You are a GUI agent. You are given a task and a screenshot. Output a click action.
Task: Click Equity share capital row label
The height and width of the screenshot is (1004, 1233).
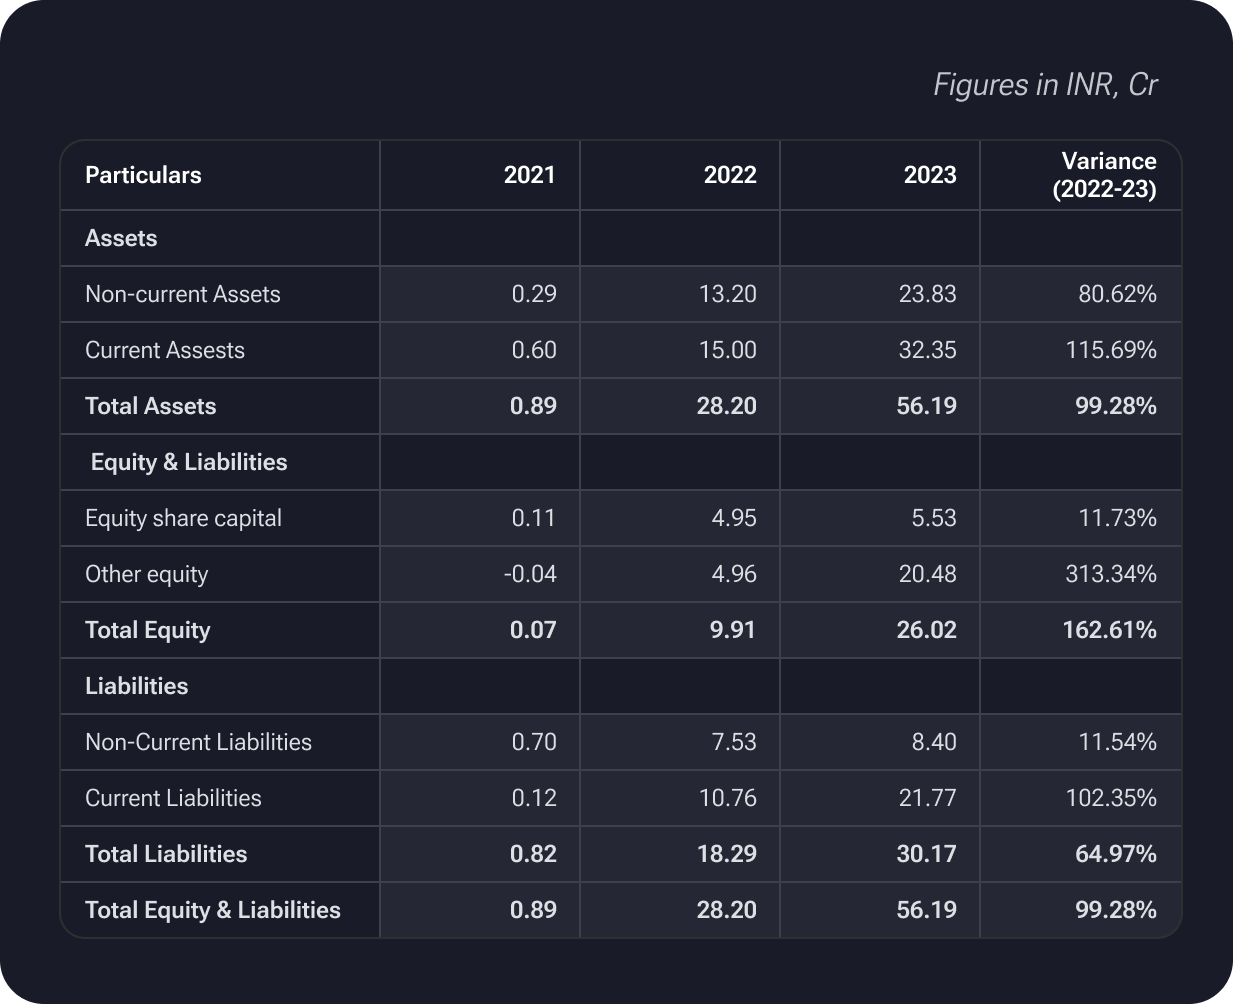pos(183,518)
